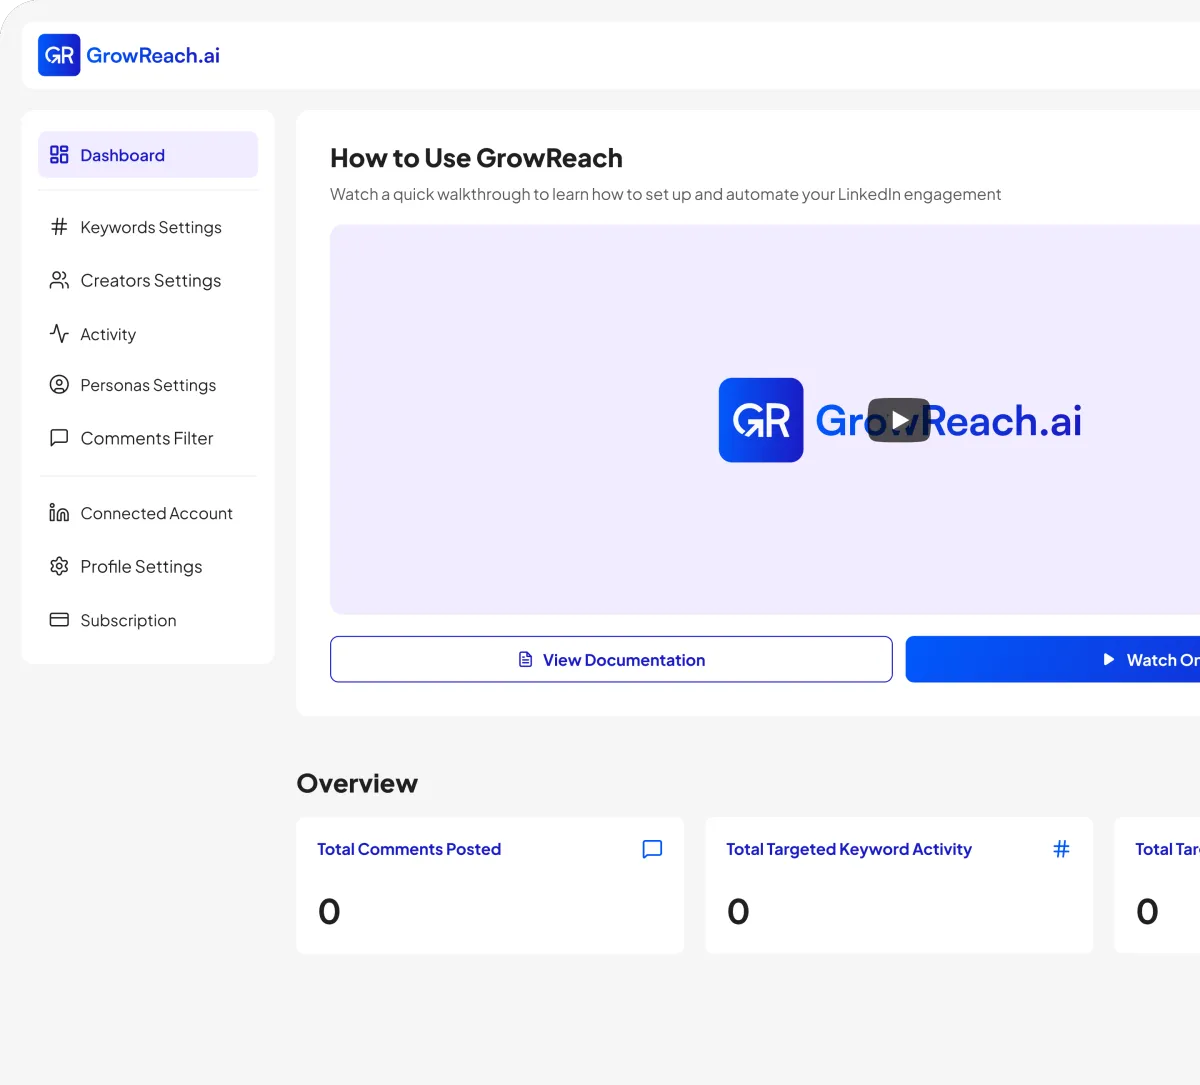Click the Total Comments Posted label
Image resolution: width=1200 pixels, height=1085 pixels.
pyautogui.click(x=409, y=849)
